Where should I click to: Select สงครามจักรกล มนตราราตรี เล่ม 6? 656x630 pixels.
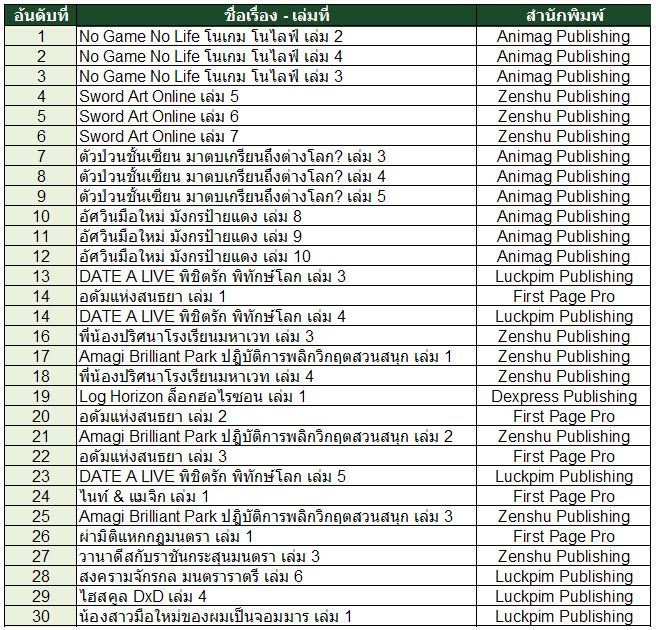pyautogui.click(x=277, y=576)
